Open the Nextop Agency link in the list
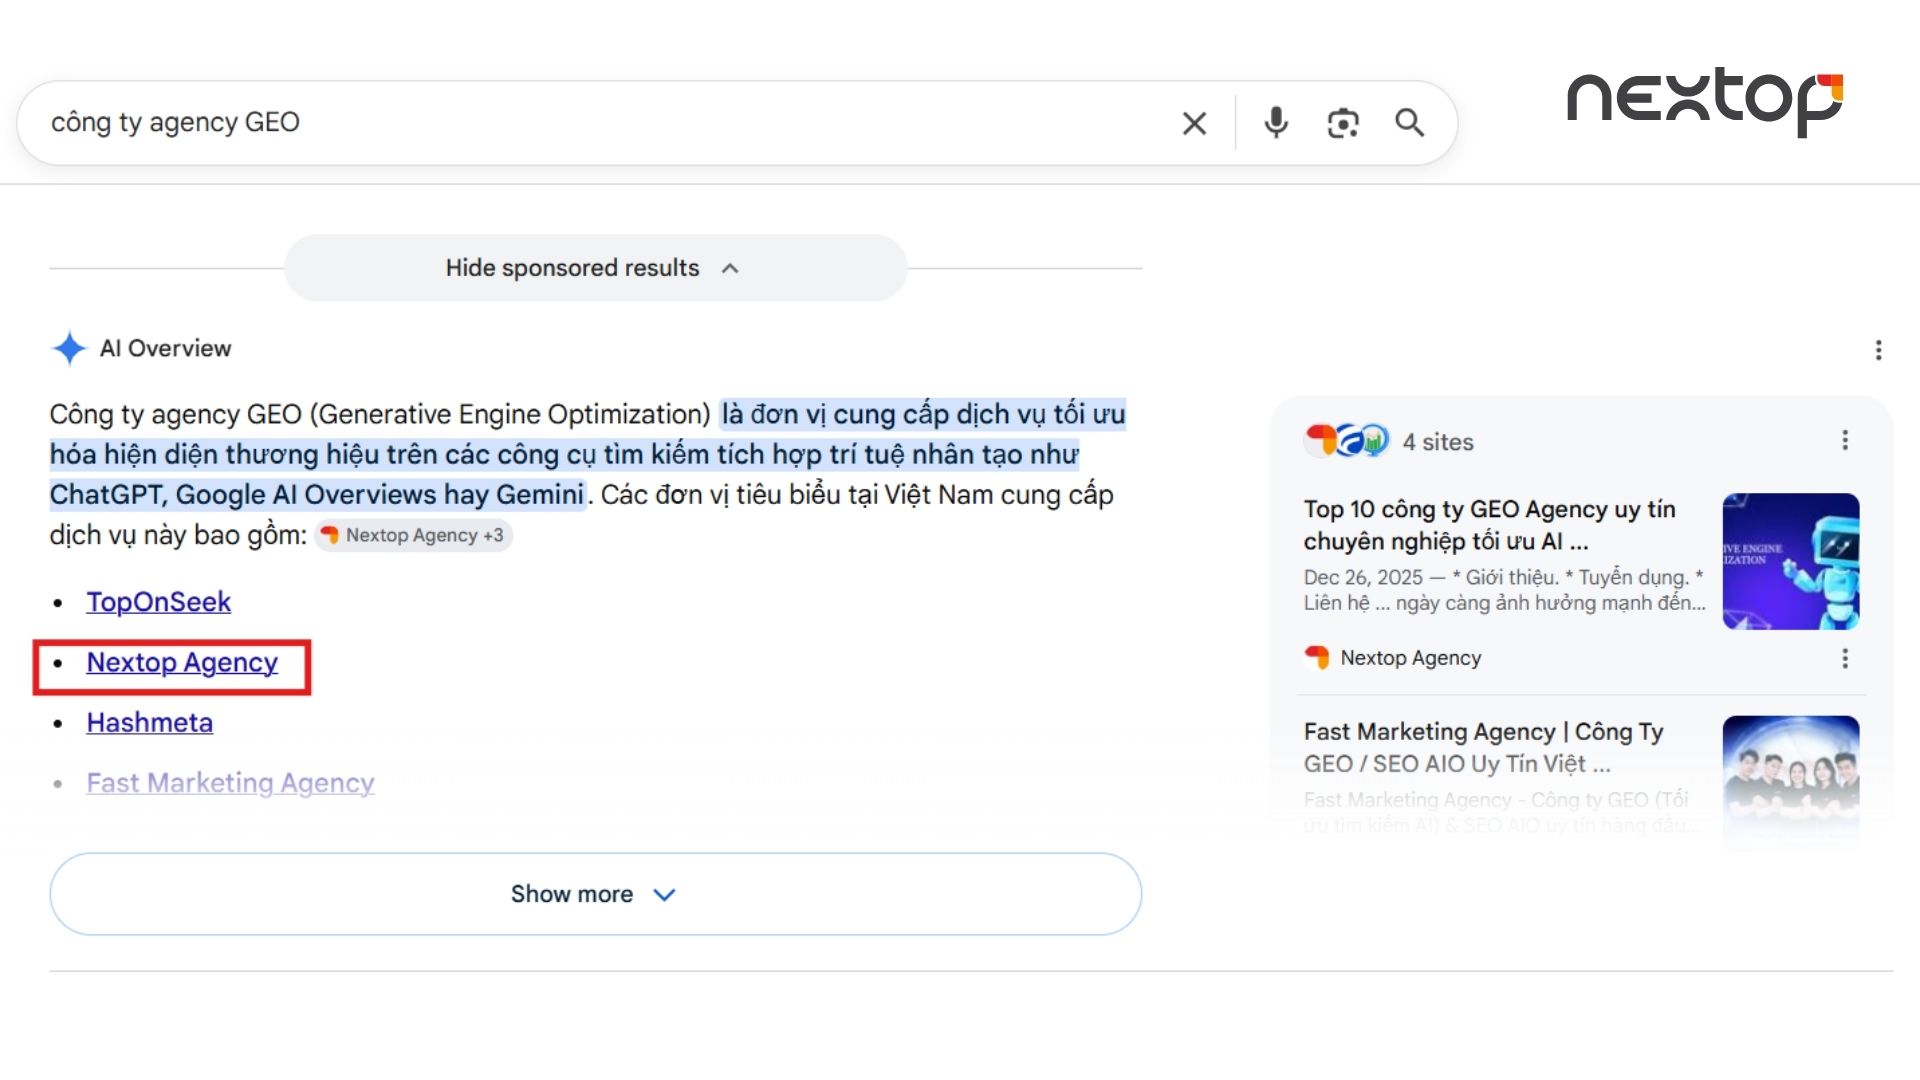The height and width of the screenshot is (1080, 1920). pos(182,663)
